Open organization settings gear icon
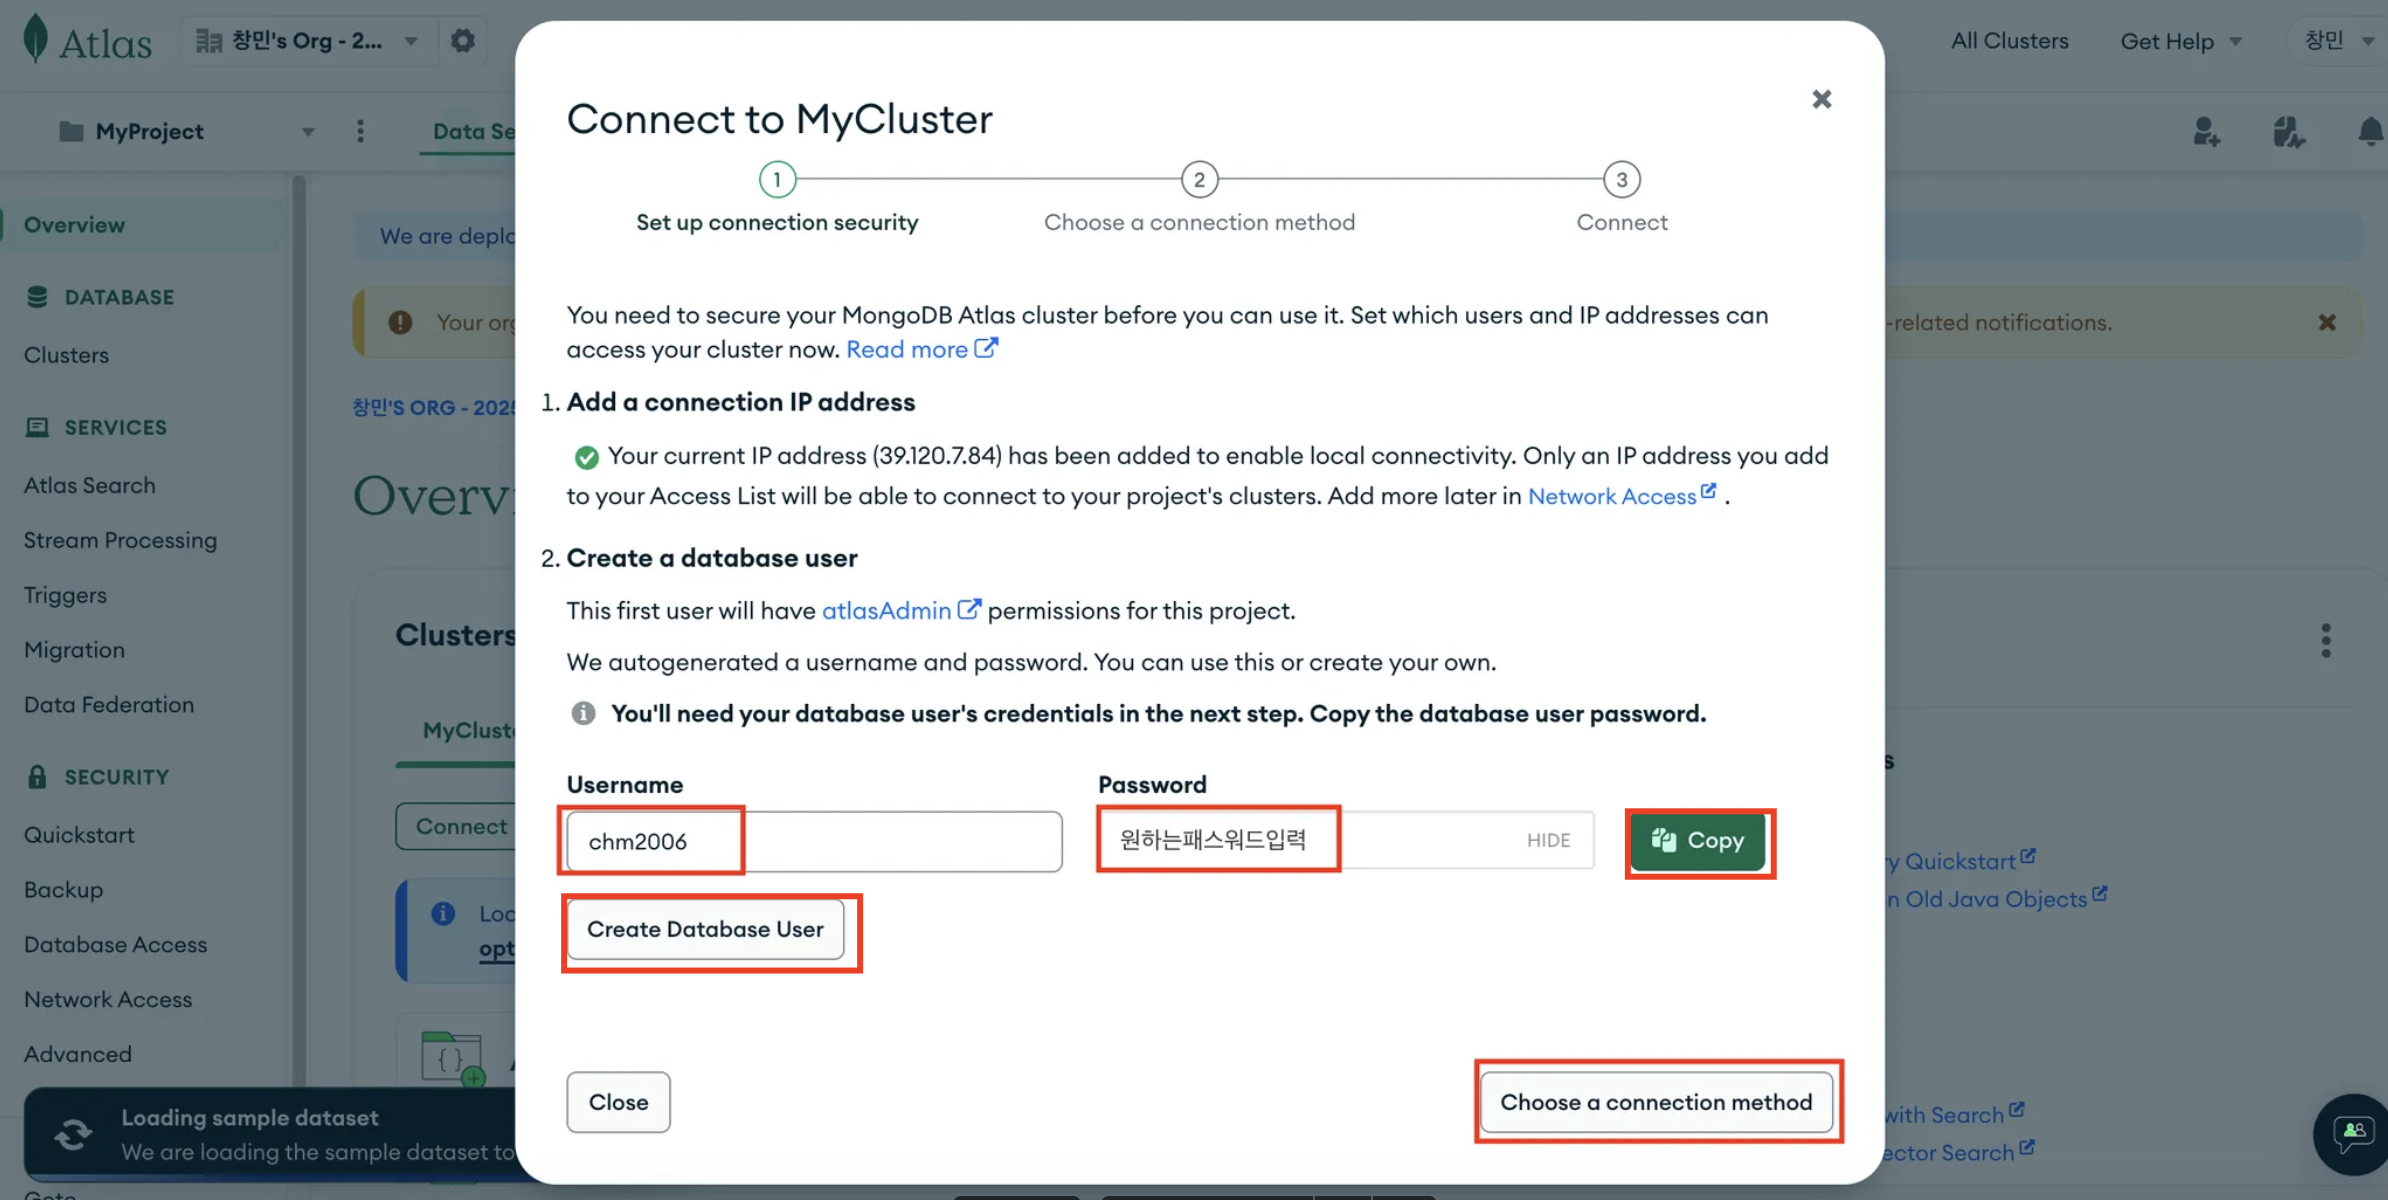2388x1200 pixels. [x=462, y=41]
